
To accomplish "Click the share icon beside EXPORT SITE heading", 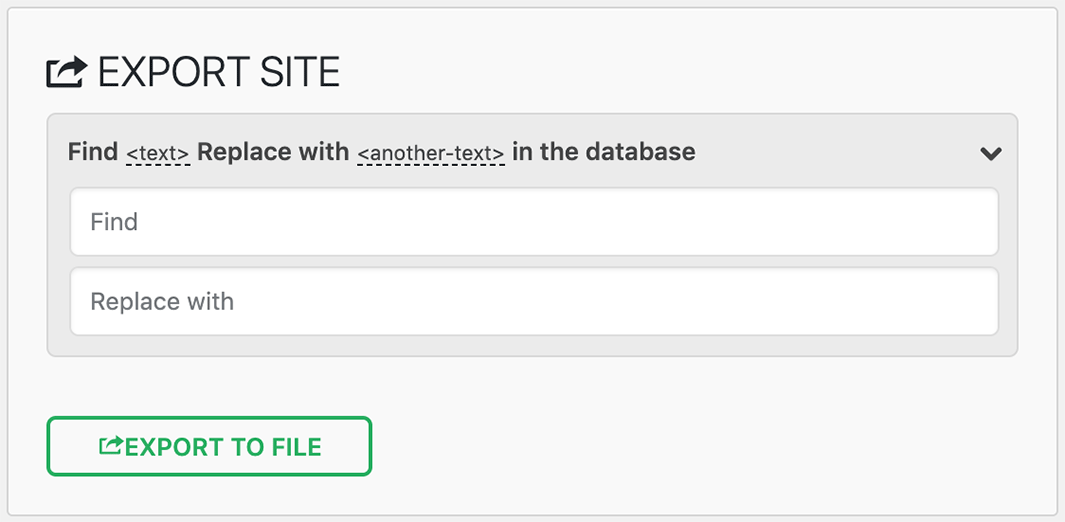I will (67, 72).
